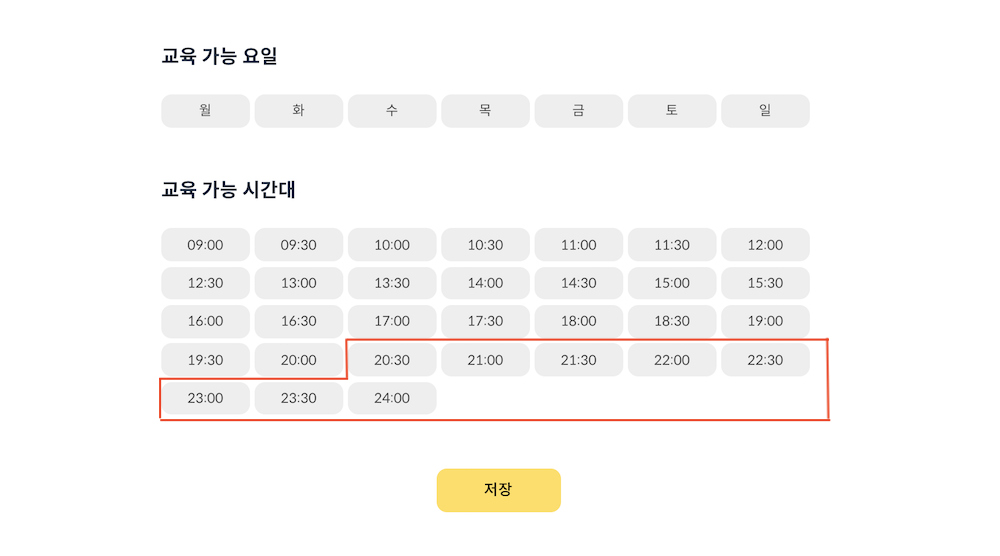Screen dimensions: 1000x556
Task: Toggle the 23:00 time slot
Action: [205, 398]
